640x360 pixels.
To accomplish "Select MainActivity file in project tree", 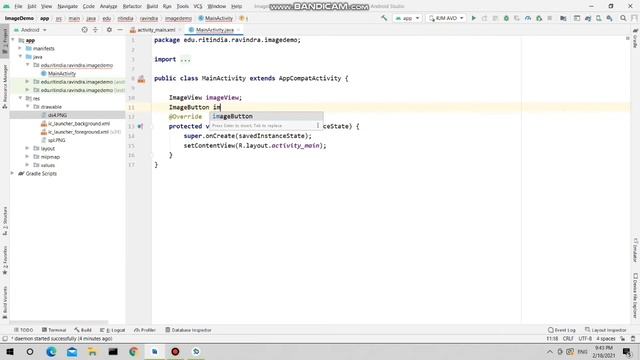I will (x=62, y=73).
